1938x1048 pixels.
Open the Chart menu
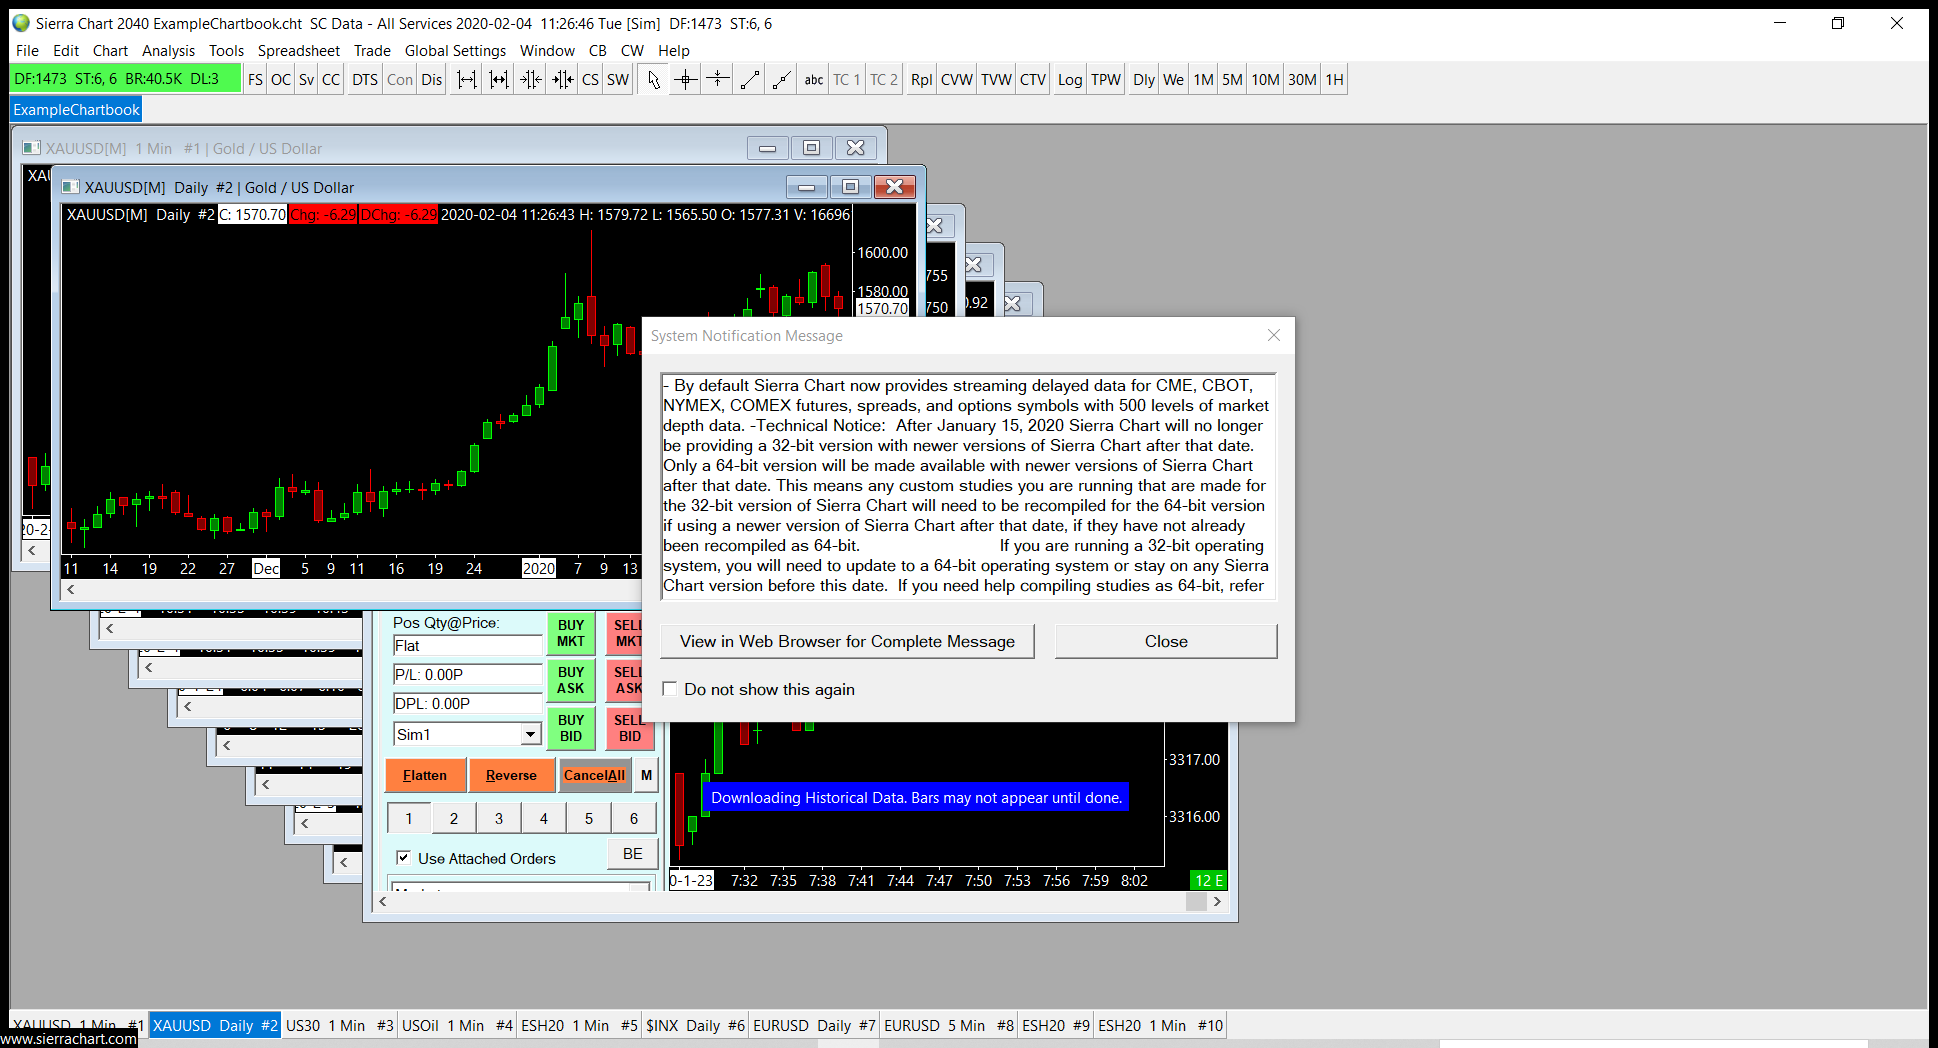tap(110, 51)
